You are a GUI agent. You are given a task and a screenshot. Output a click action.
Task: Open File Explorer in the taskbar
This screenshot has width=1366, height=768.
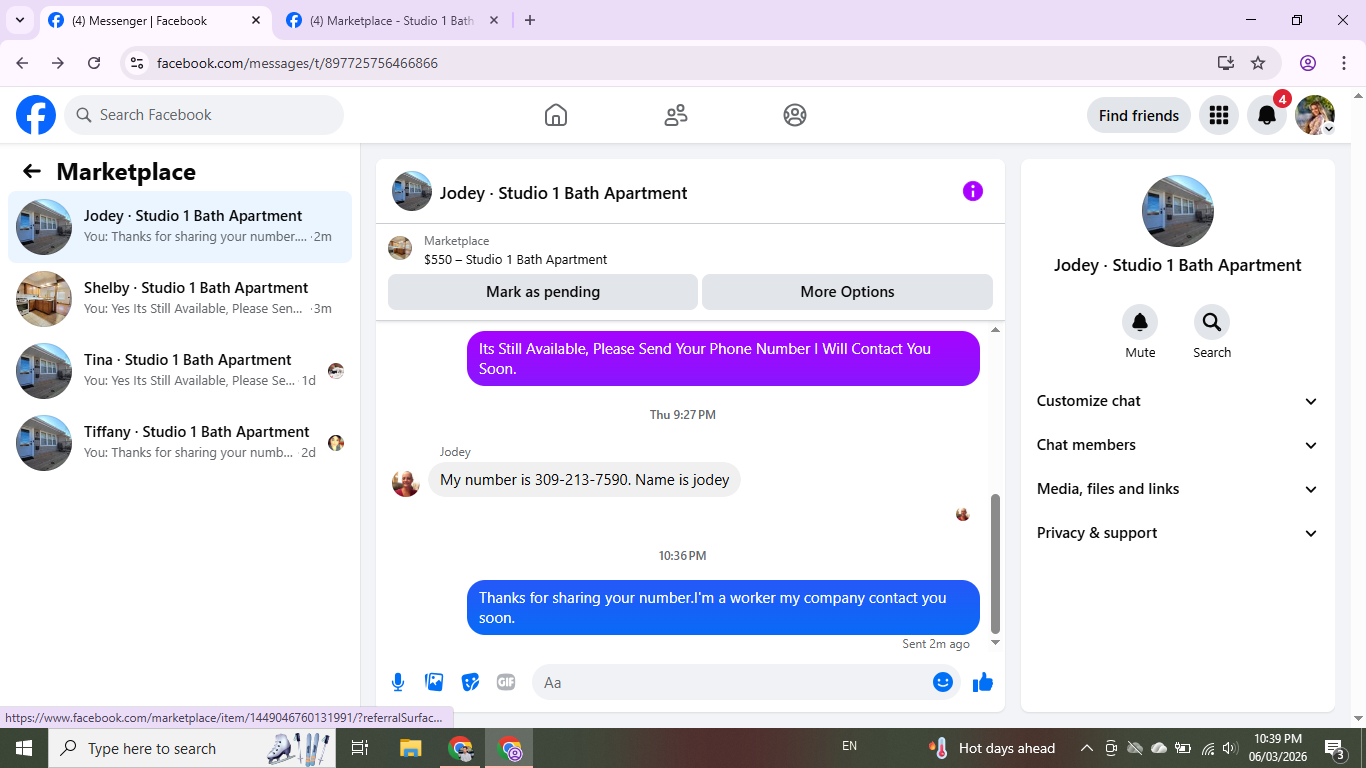(x=411, y=748)
